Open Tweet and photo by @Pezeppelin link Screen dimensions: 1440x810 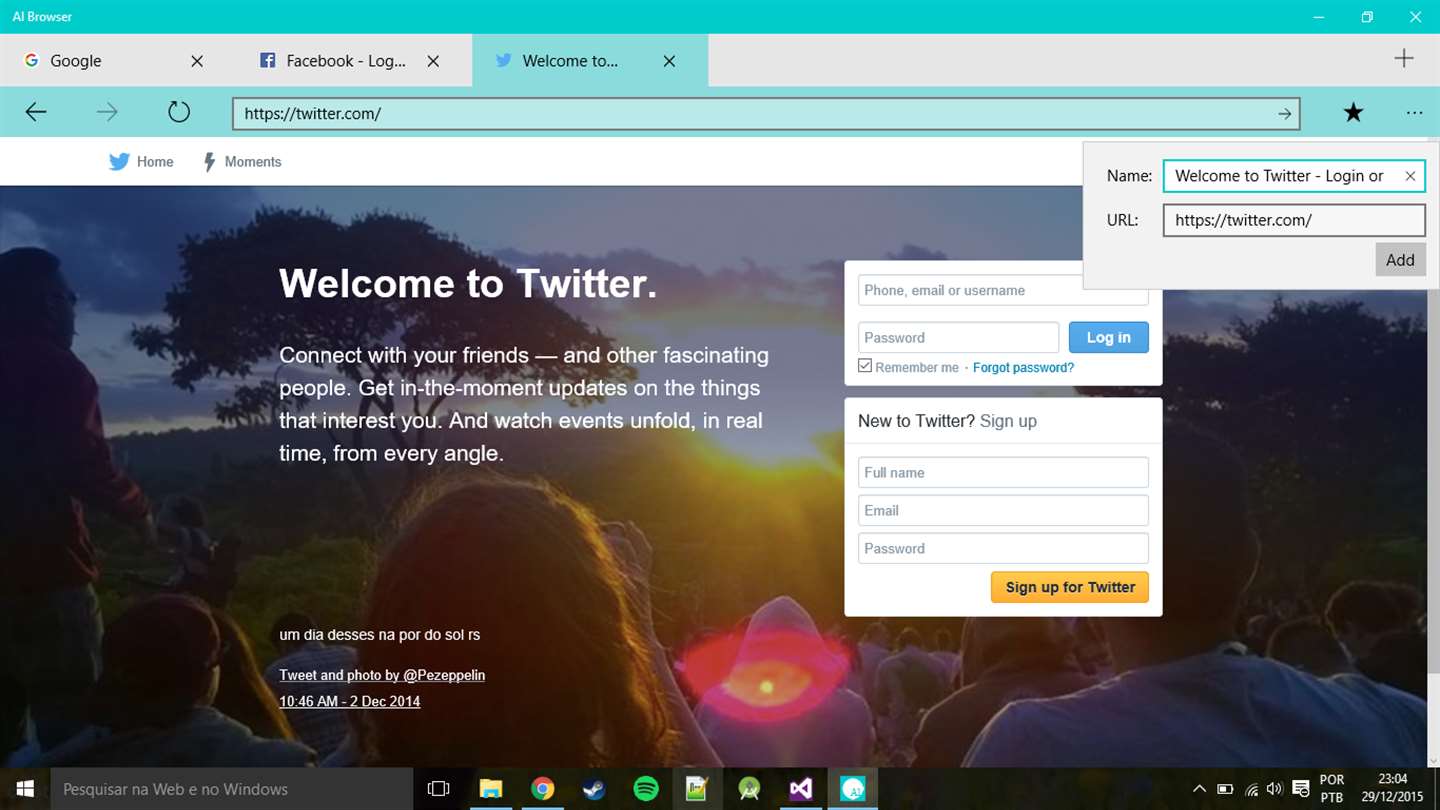click(382, 675)
